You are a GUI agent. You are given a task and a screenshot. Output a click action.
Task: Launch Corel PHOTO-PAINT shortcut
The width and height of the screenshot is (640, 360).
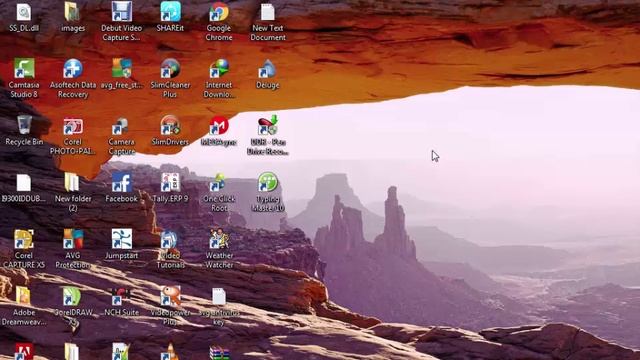(73, 126)
